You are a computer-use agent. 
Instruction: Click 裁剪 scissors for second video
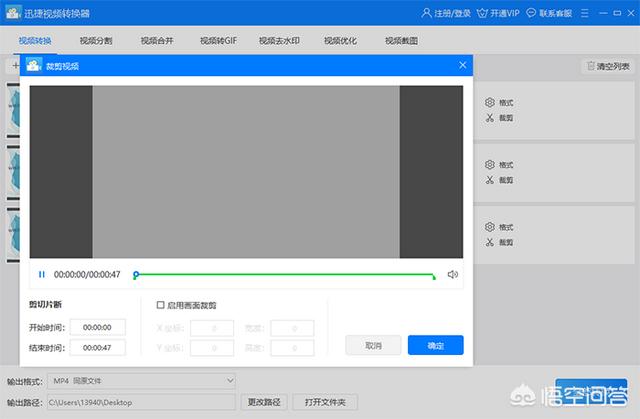pyautogui.click(x=499, y=180)
